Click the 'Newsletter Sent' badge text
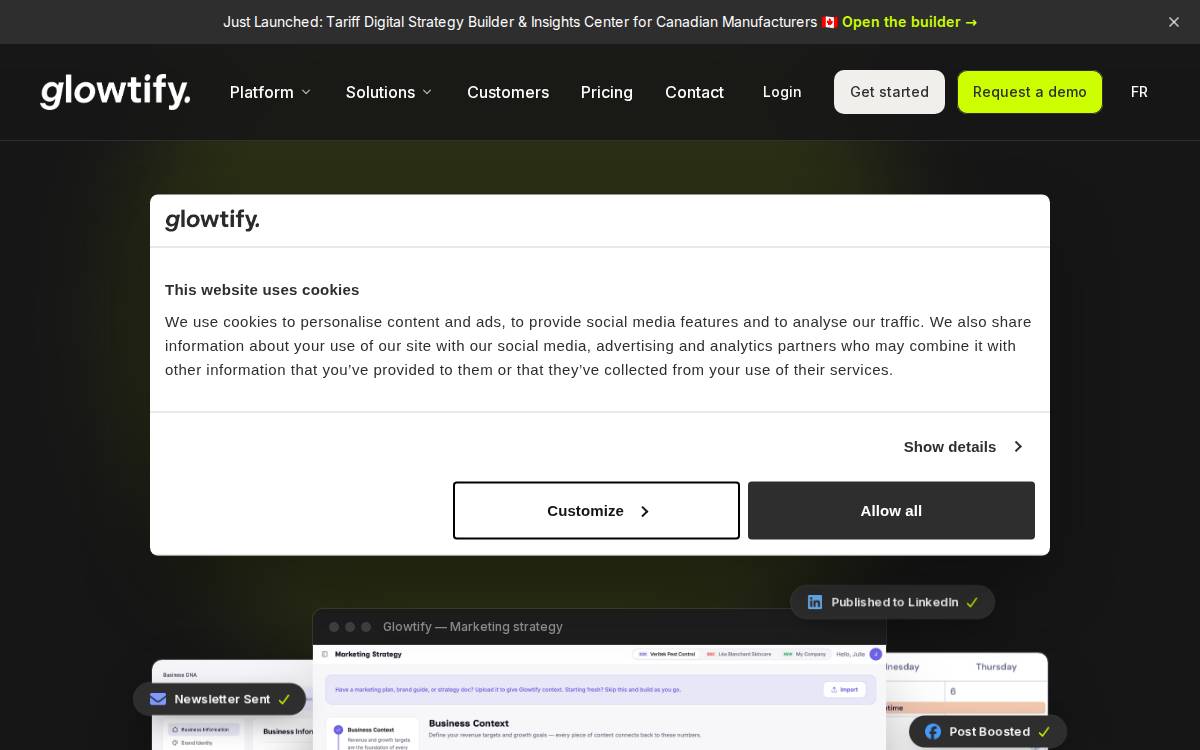 (222, 699)
